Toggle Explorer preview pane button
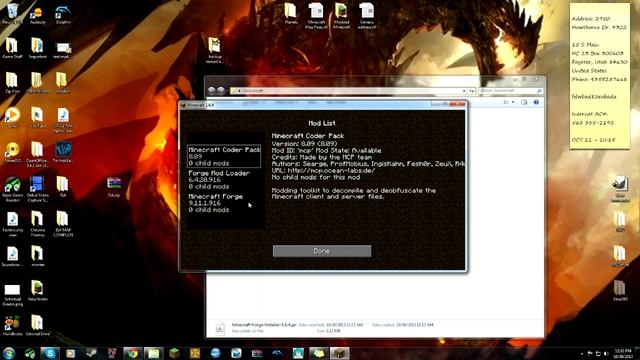 point(524,102)
